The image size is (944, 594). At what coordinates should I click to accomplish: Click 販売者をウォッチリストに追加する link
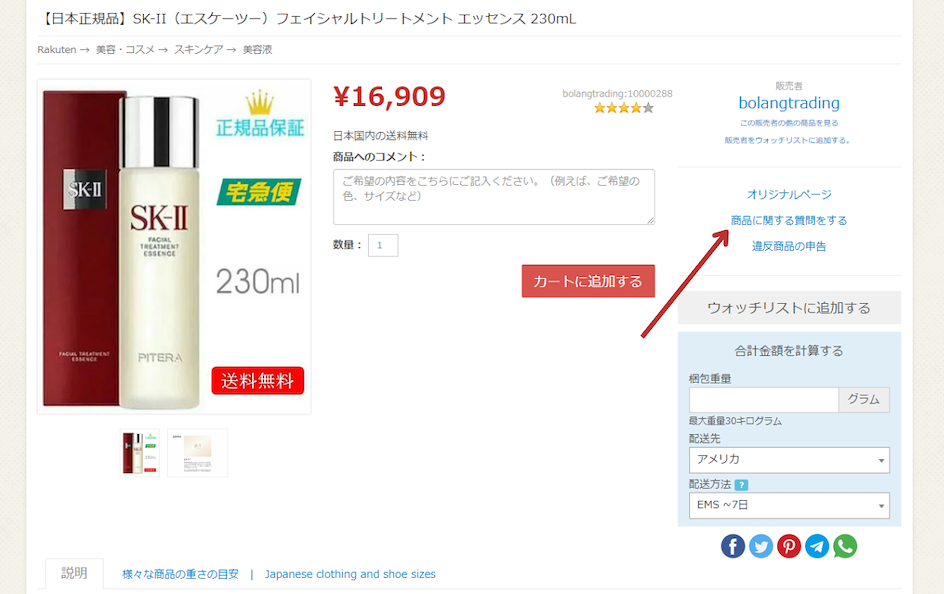[x=789, y=140]
